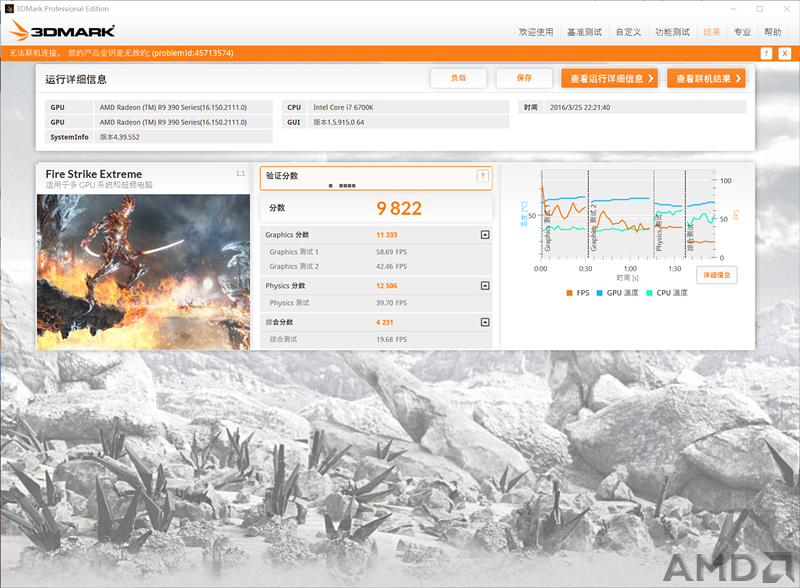800x588 pixels.
Task: Click the 负载 load button
Action: click(x=458, y=78)
